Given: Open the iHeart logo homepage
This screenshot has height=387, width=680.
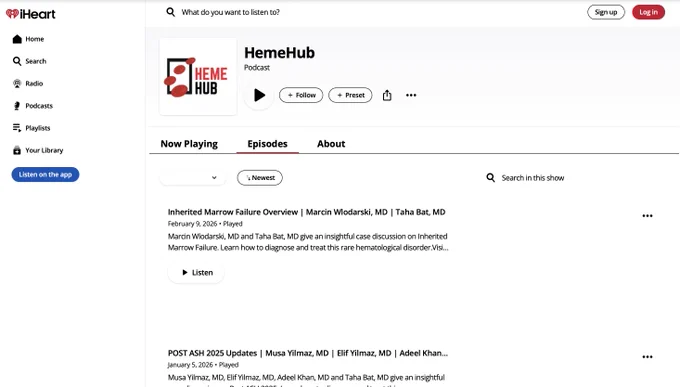Looking at the screenshot, I should pos(31,14).
